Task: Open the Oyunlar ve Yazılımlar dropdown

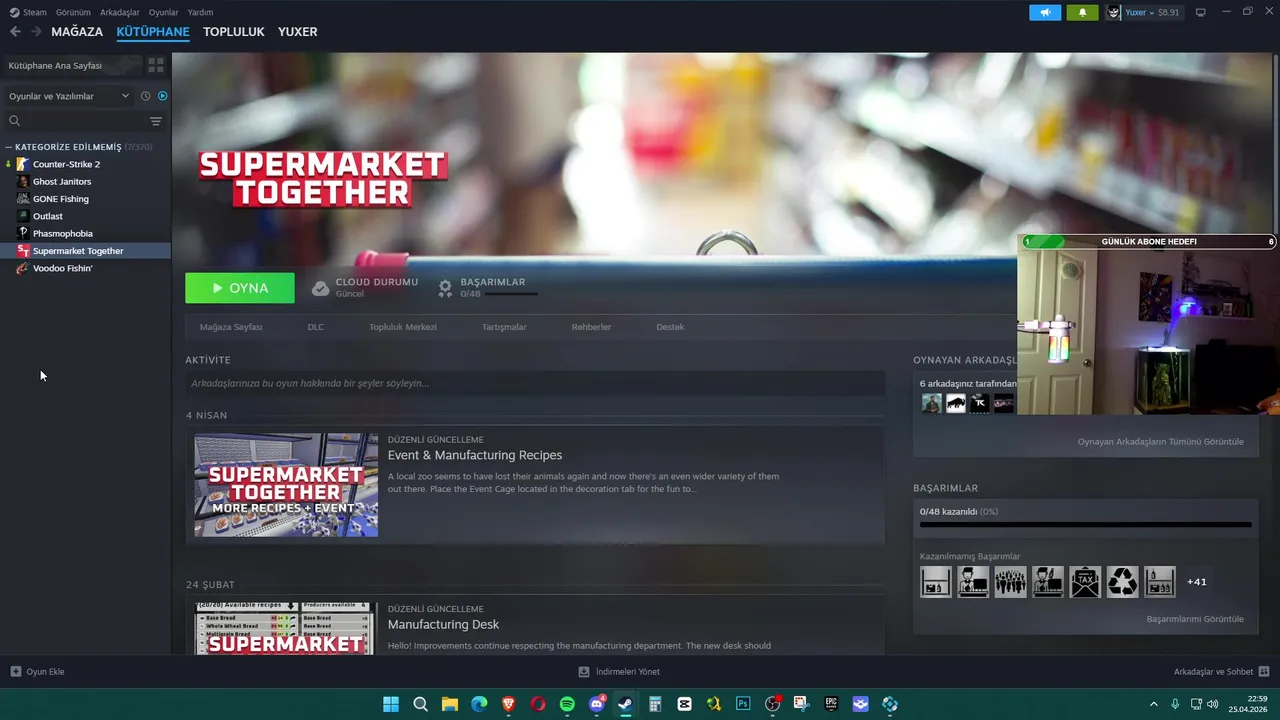Action: [68, 96]
